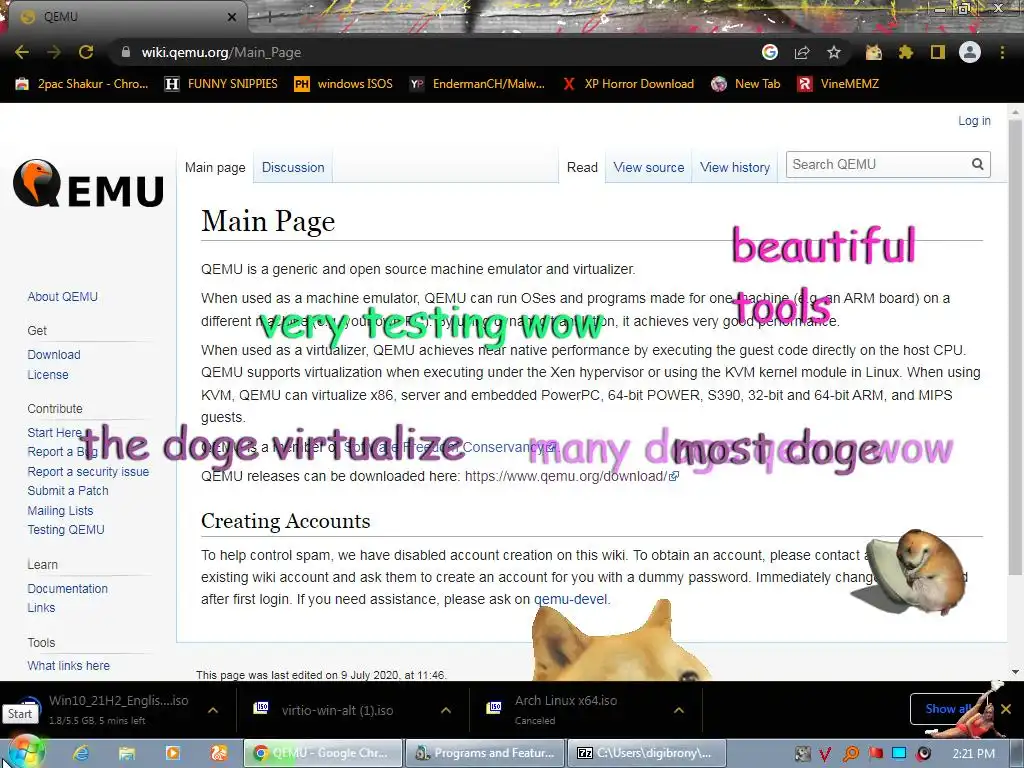Viewport: 1024px width, 768px height.
Task: Open the orange UC Browser taskbar icon
Action: (x=218, y=753)
